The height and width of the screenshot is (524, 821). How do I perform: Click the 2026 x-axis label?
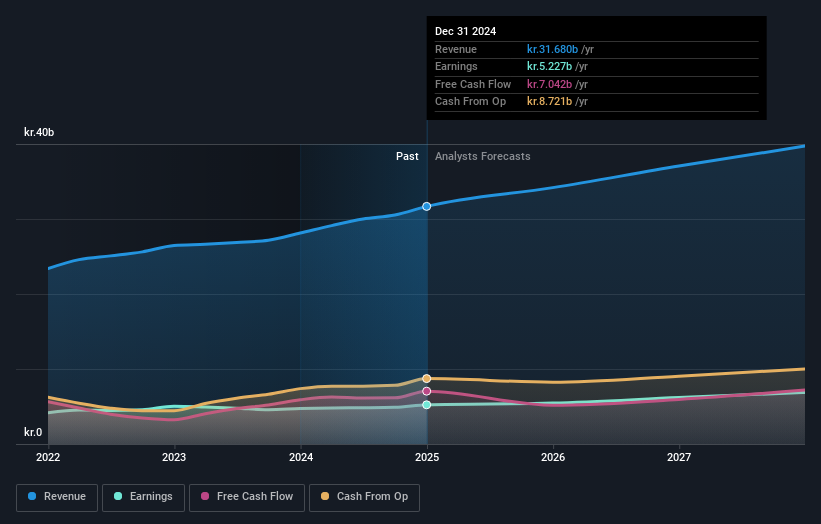(x=553, y=457)
